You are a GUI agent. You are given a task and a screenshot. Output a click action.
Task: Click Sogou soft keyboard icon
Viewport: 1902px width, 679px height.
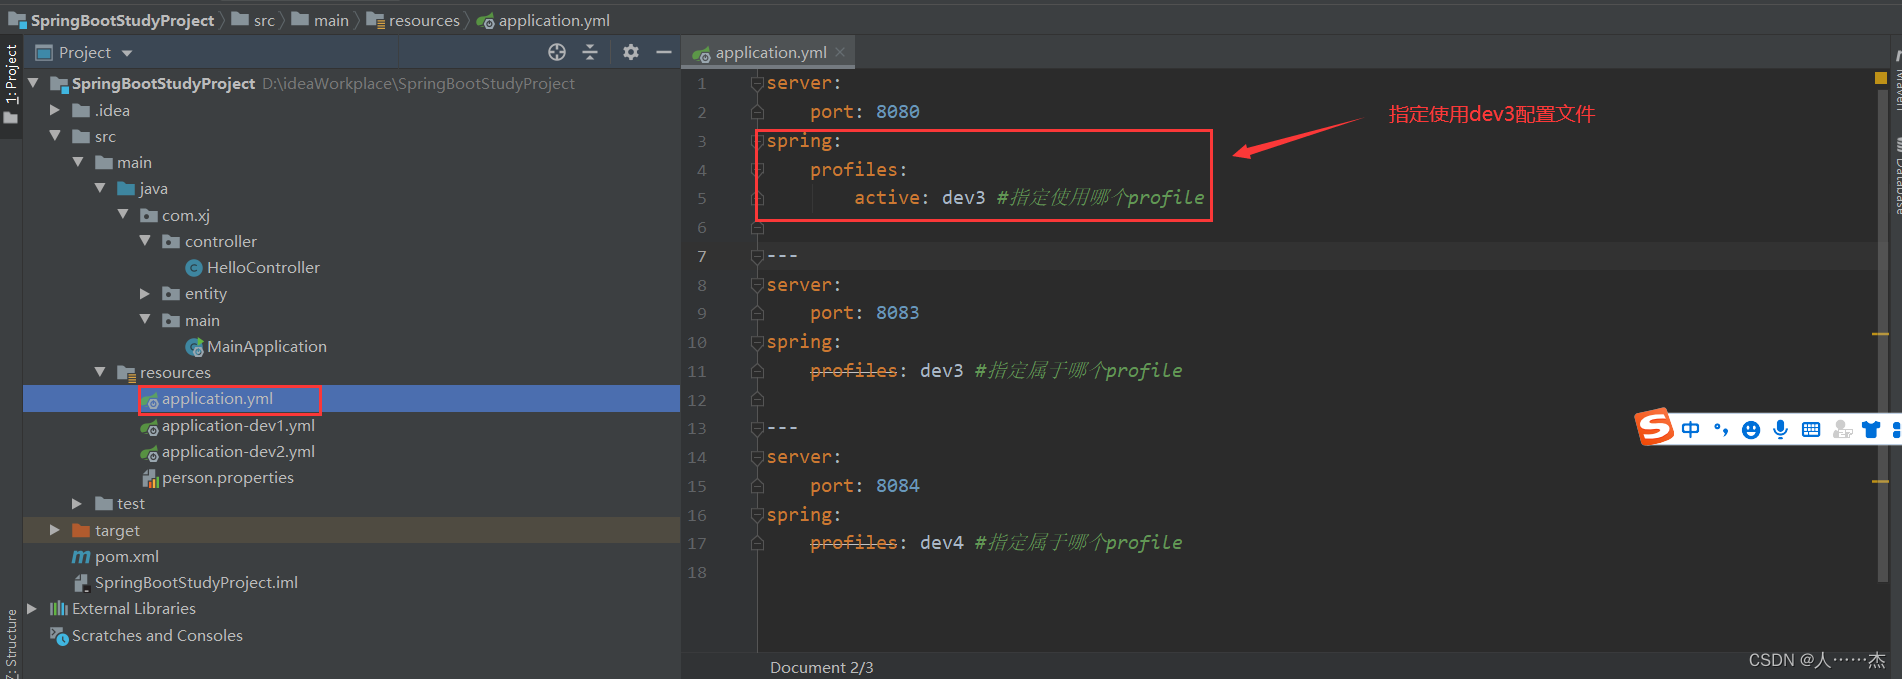coord(1811,430)
